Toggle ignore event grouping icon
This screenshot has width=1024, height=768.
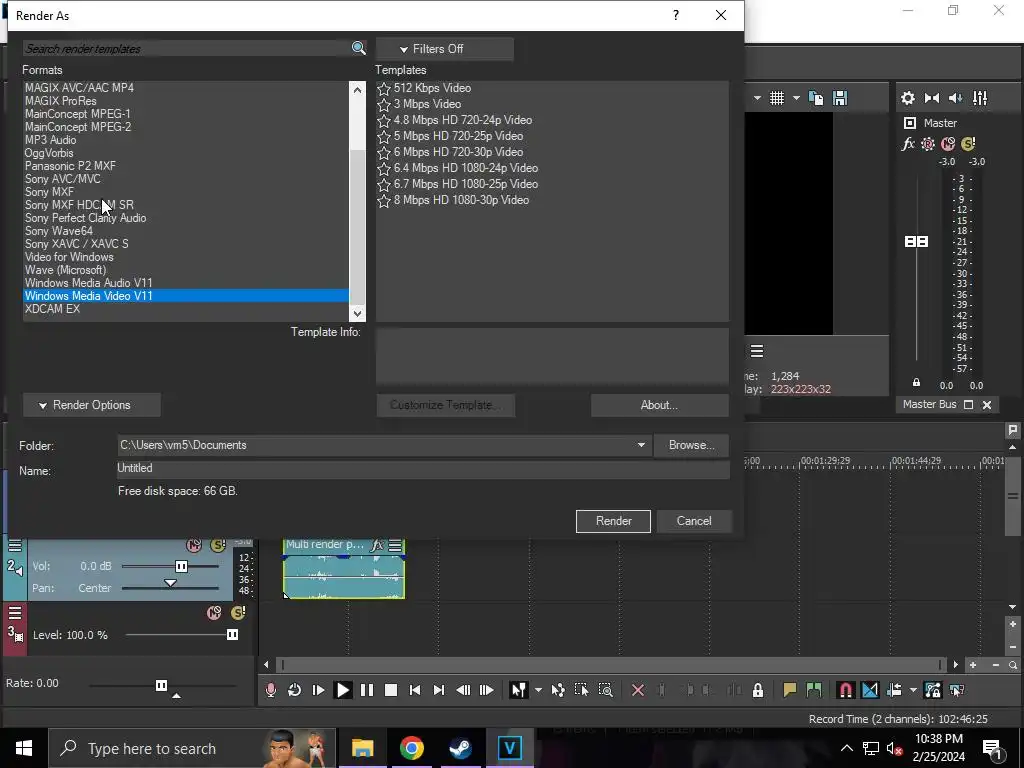[957, 690]
